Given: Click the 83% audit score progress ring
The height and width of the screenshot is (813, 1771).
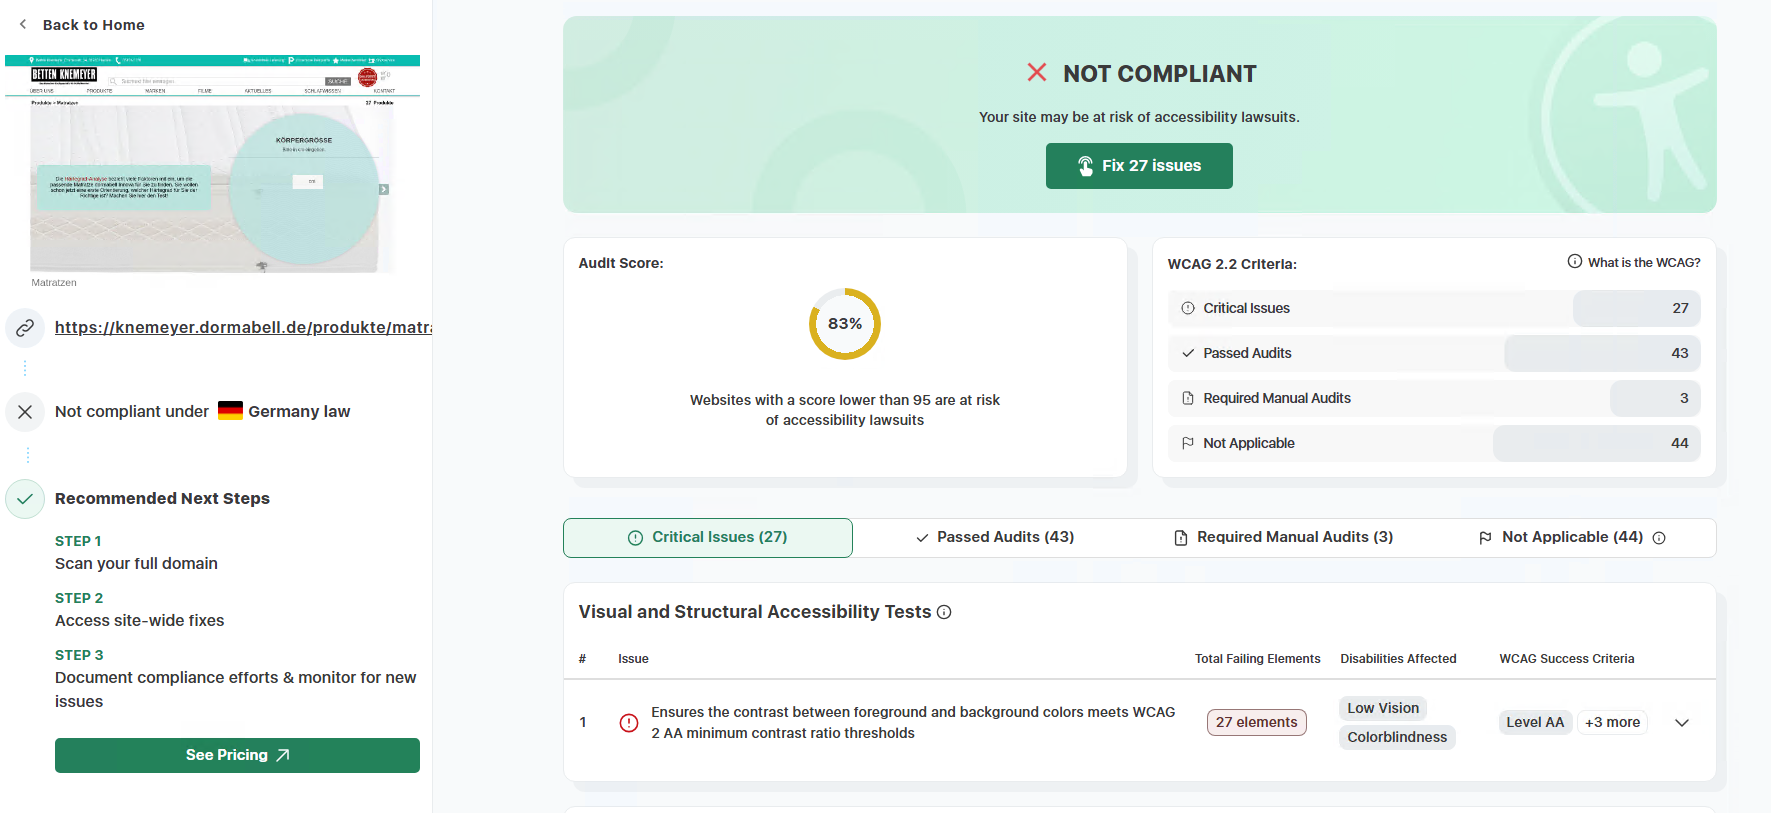Looking at the screenshot, I should point(845,324).
